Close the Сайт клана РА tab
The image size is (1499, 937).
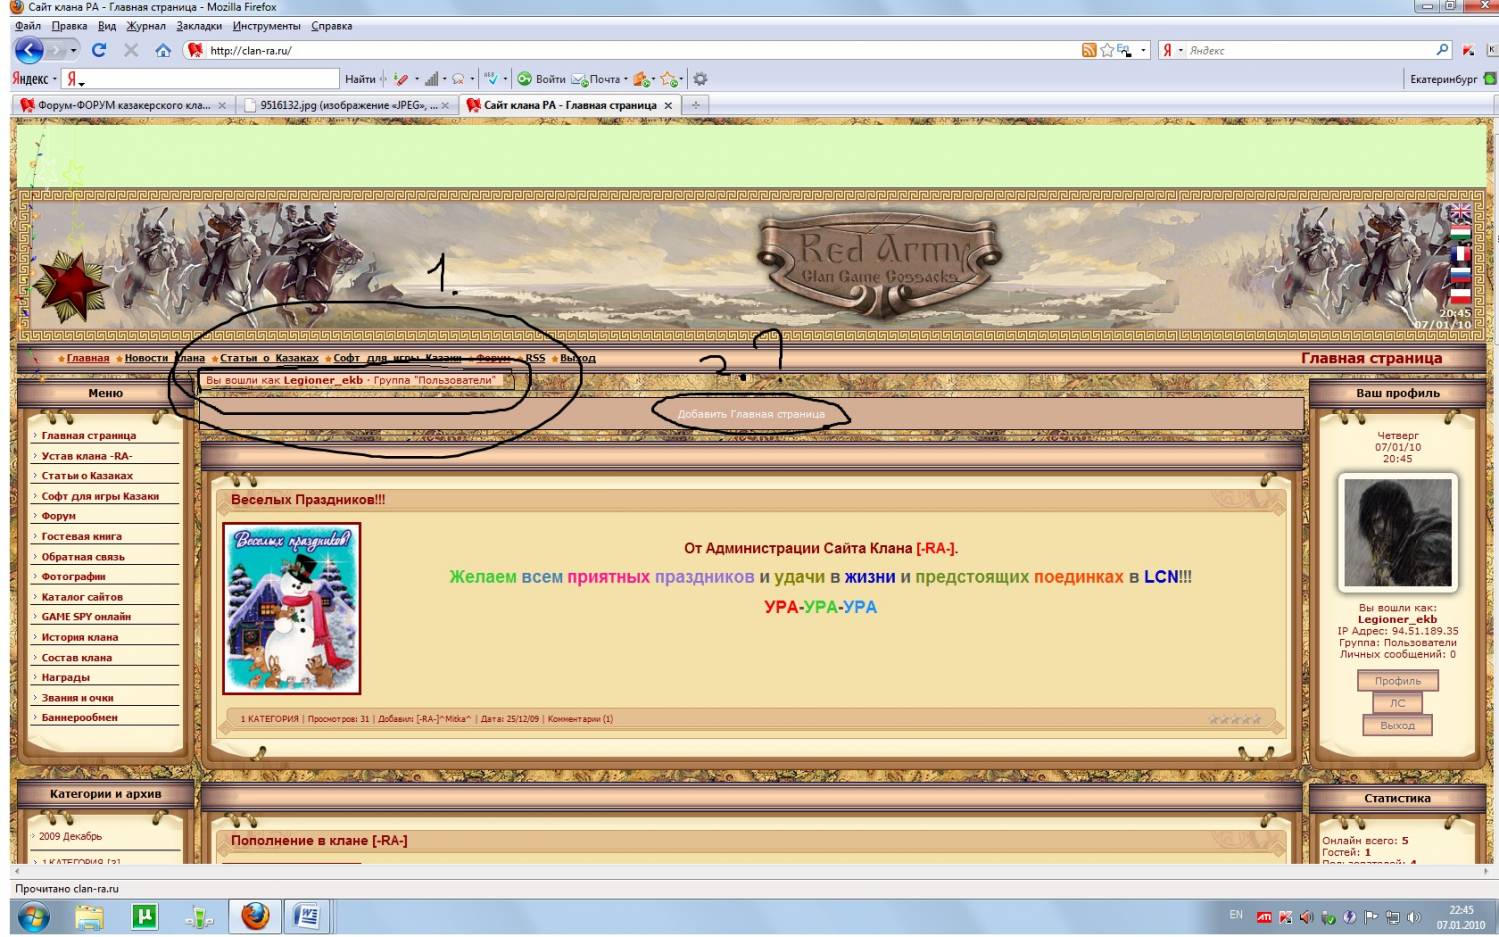pos(668,105)
